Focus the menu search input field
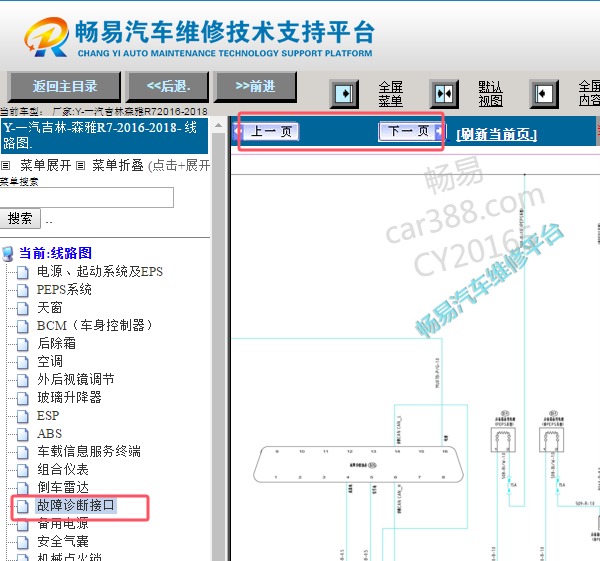 pos(86,197)
